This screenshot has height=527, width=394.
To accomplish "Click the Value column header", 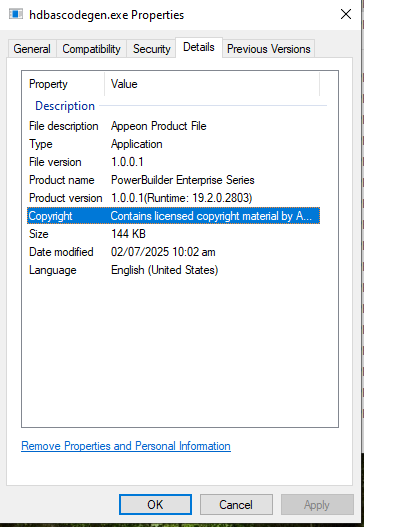I will click(124, 84).
